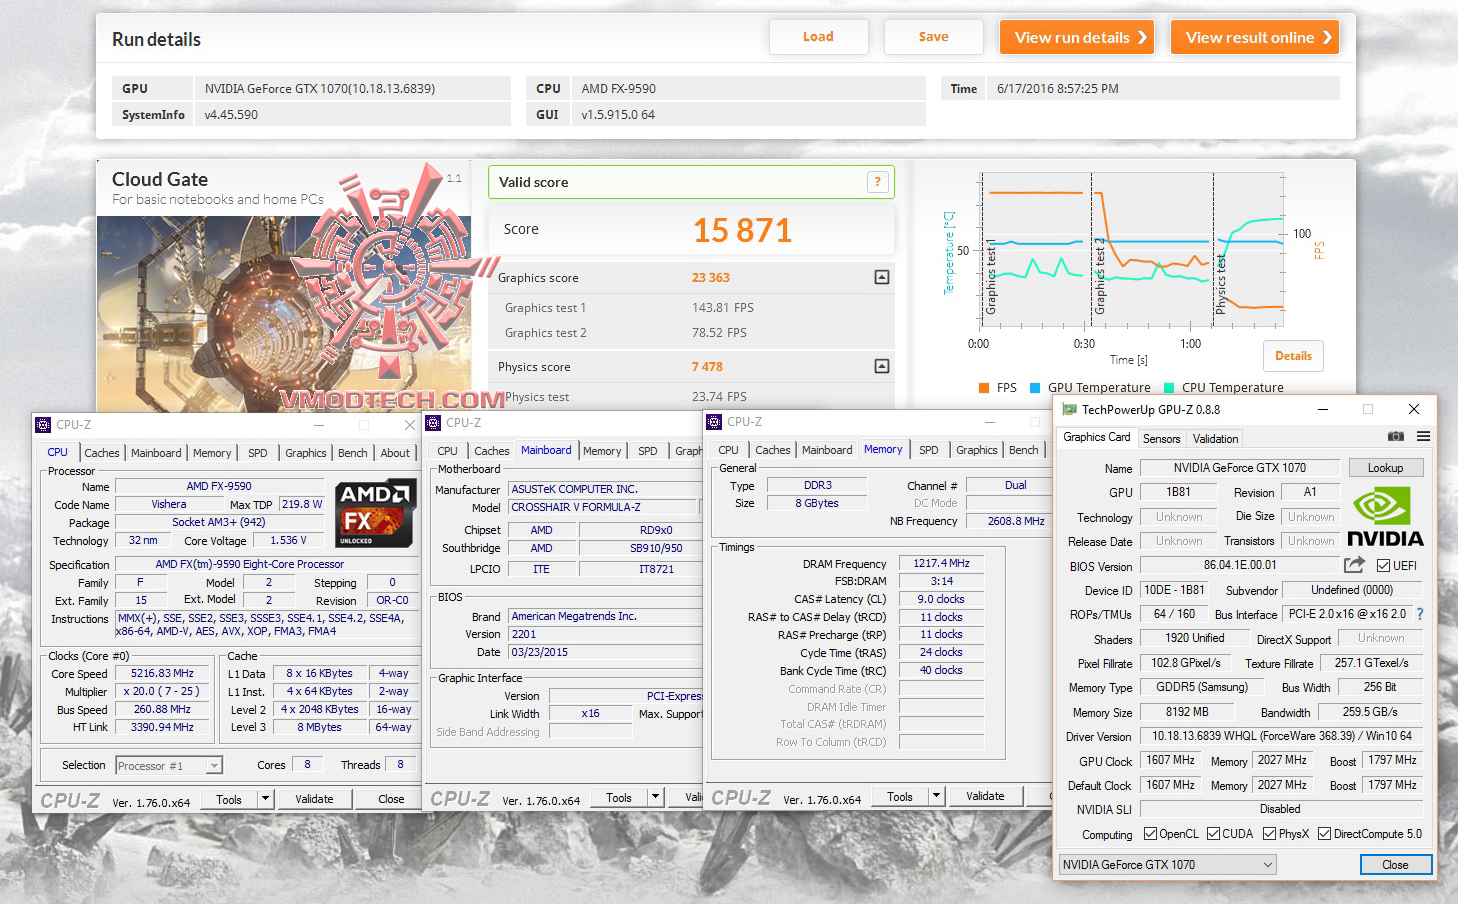The height and width of the screenshot is (904, 1458).
Task: Click the Valid score help question icon
Action: click(x=878, y=182)
